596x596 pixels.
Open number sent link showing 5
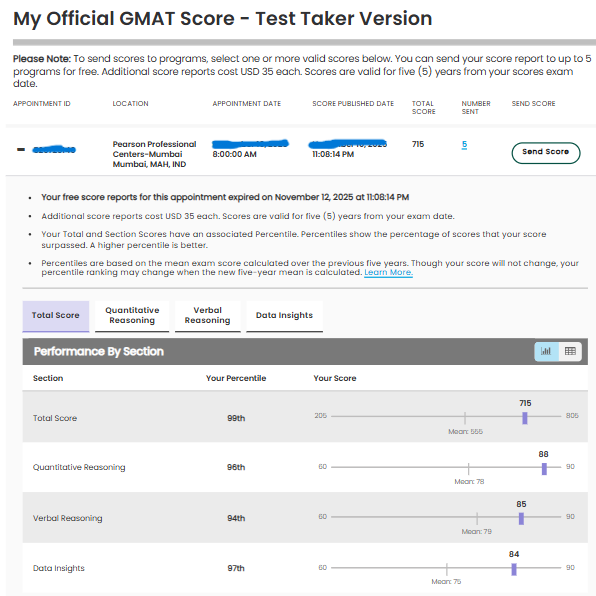click(x=464, y=144)
